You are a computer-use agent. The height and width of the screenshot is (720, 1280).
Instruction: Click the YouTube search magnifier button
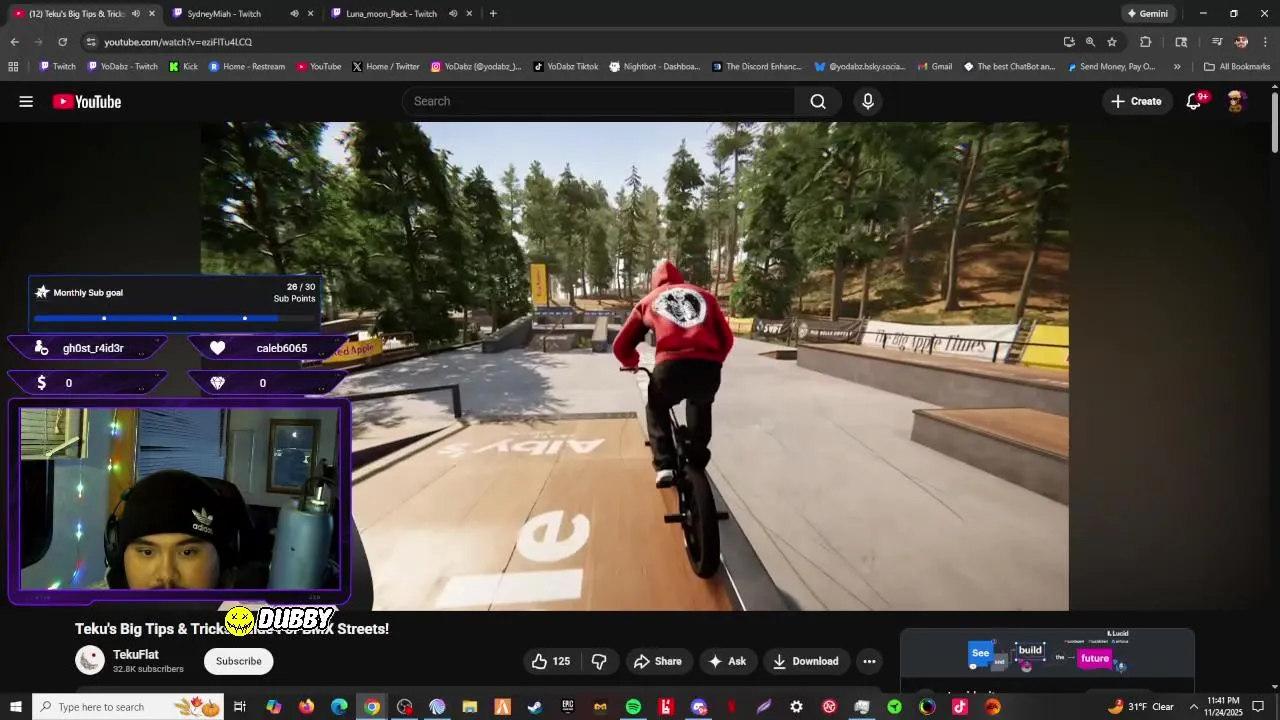[818, 101]
